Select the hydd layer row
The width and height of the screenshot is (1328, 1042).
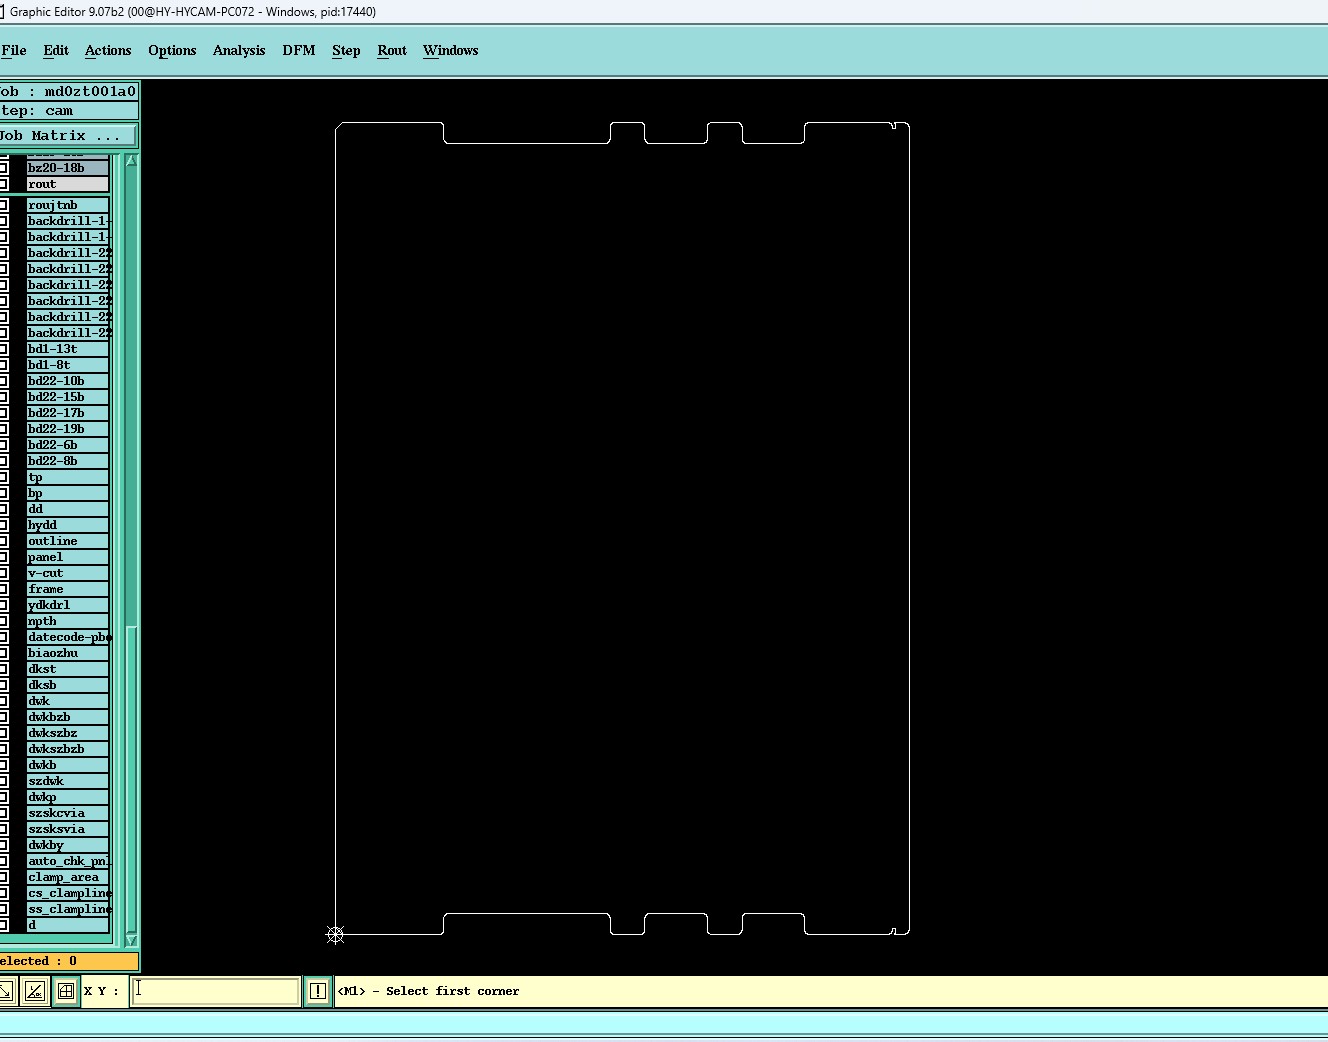coord(68,525)
